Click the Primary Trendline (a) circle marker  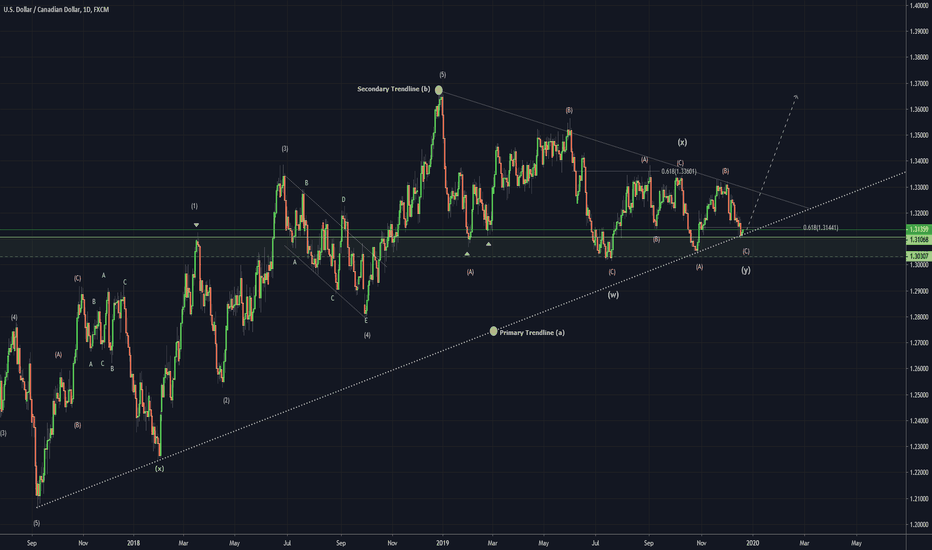pos(493,331)
